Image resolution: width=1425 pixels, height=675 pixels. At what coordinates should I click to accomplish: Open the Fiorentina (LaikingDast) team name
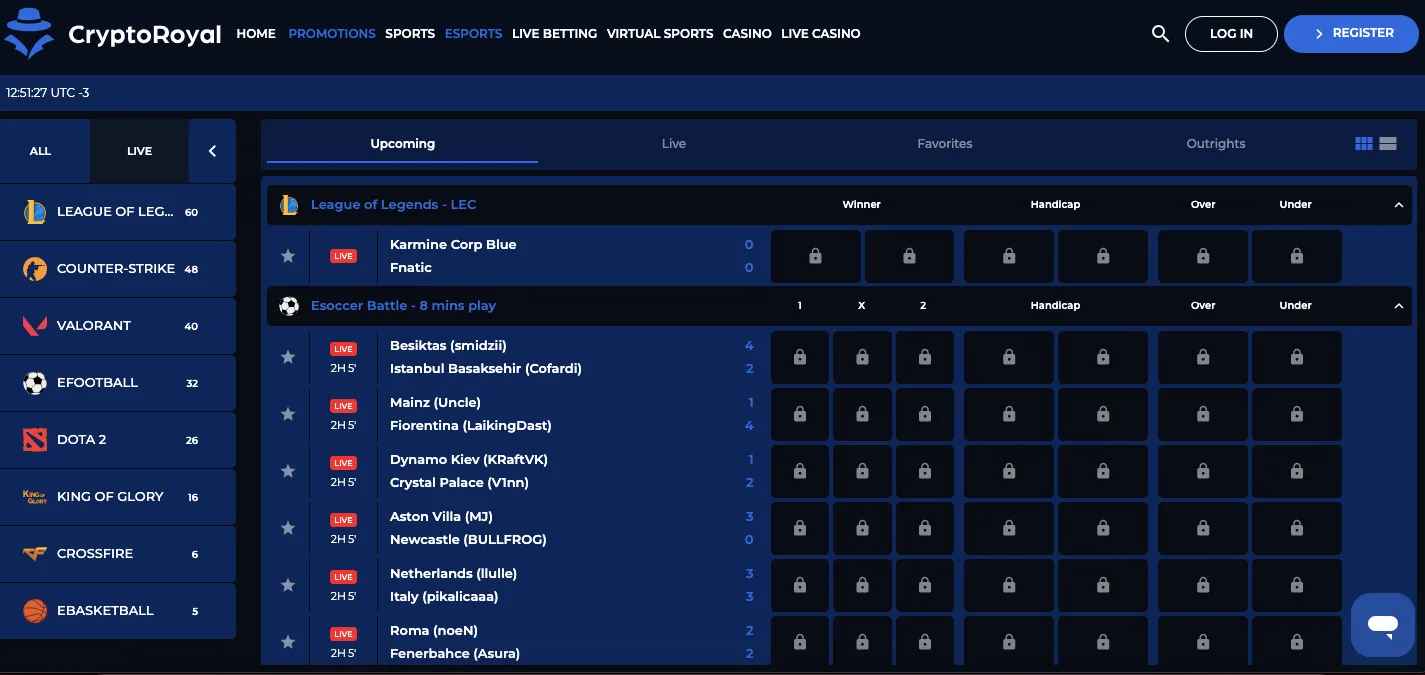click(471, 426)
